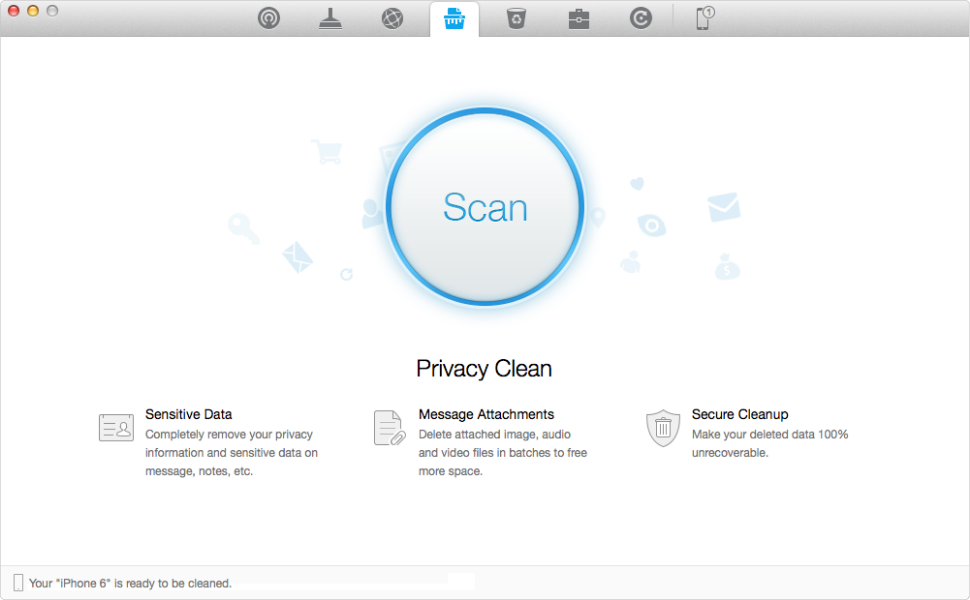
Task: Open the Quick Clean target icon tab
Action: (268, 19)
